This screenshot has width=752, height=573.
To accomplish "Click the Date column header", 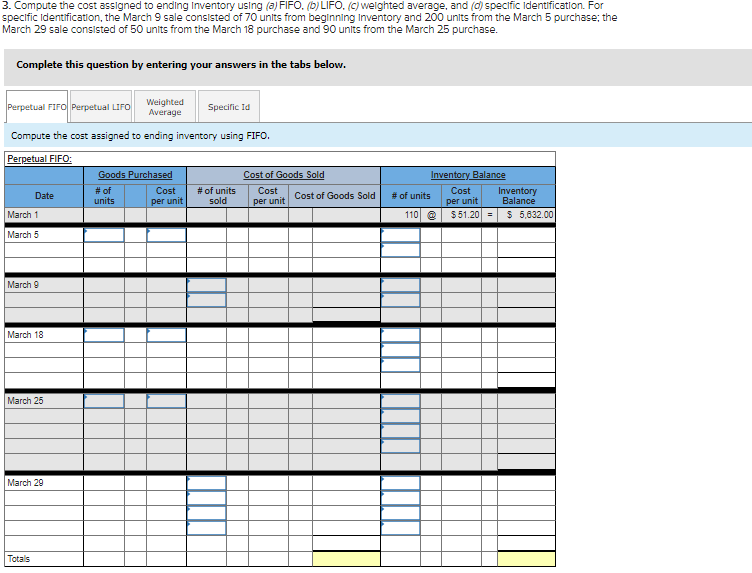I will (x=44, y=196).
